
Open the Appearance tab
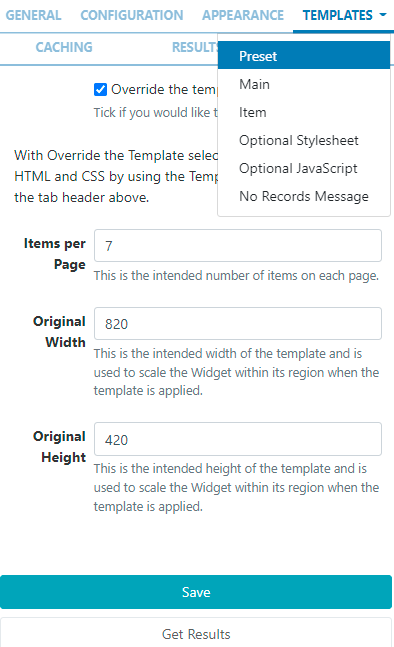pyautogui.click(x=243, y=15)
